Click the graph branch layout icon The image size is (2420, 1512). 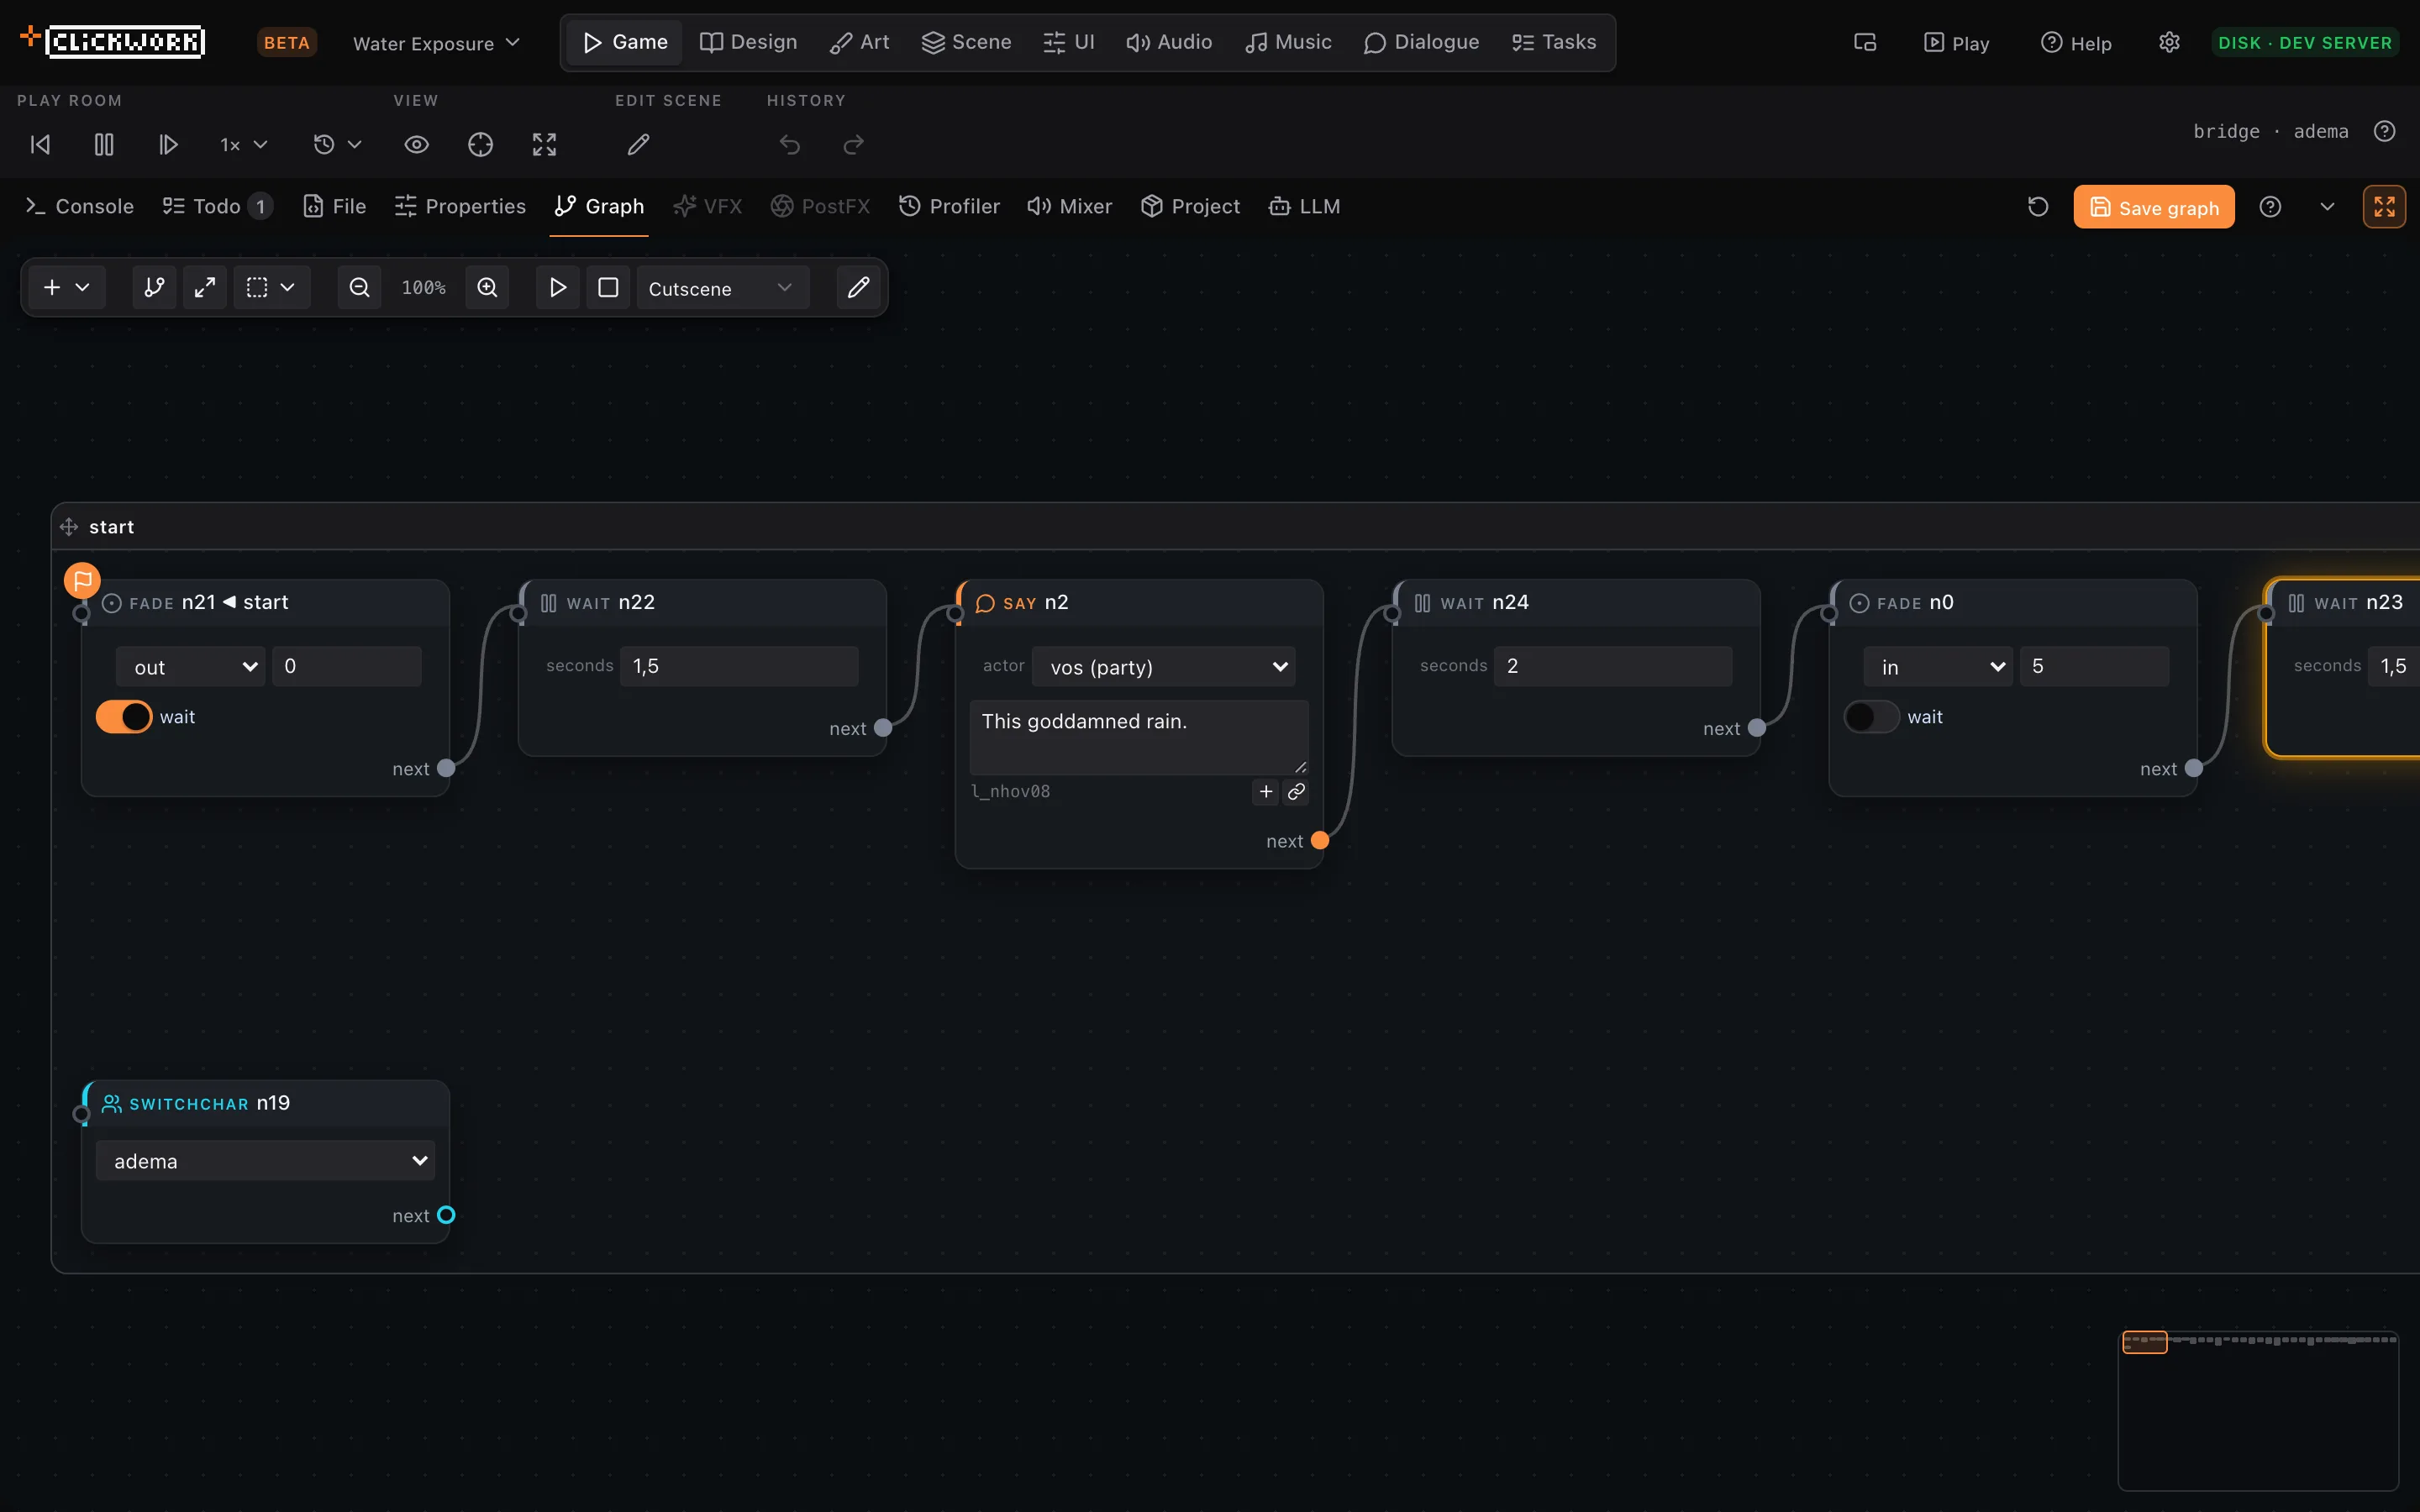[x=154, y=288]
